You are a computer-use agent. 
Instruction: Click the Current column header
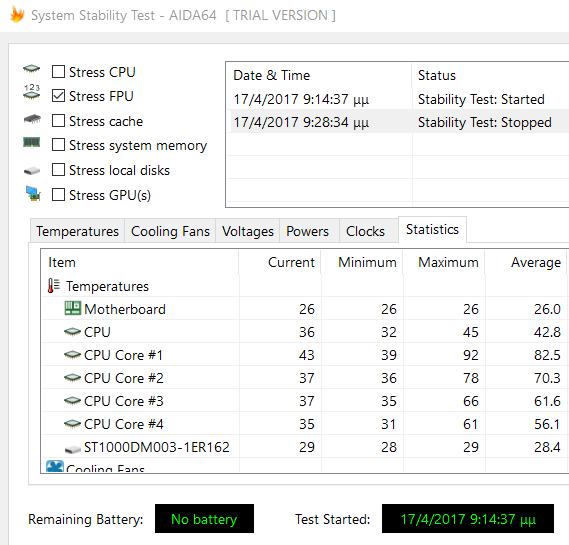(x=280, y=262)
